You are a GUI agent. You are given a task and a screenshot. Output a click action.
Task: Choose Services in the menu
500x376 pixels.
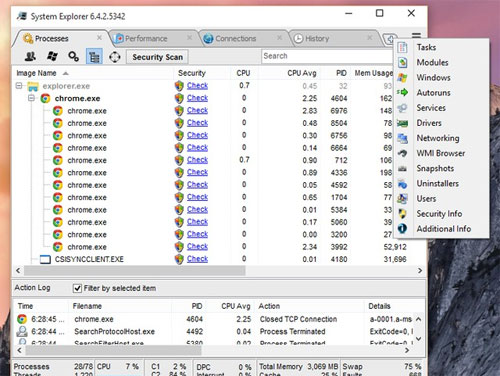[x=431, y=108]
